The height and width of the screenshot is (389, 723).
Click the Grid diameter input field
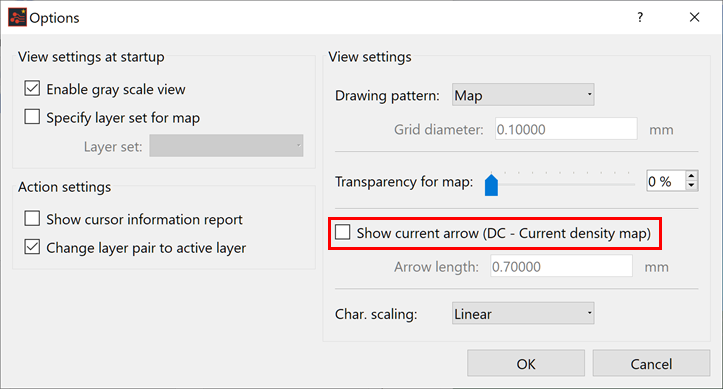[x=566, y=129]
